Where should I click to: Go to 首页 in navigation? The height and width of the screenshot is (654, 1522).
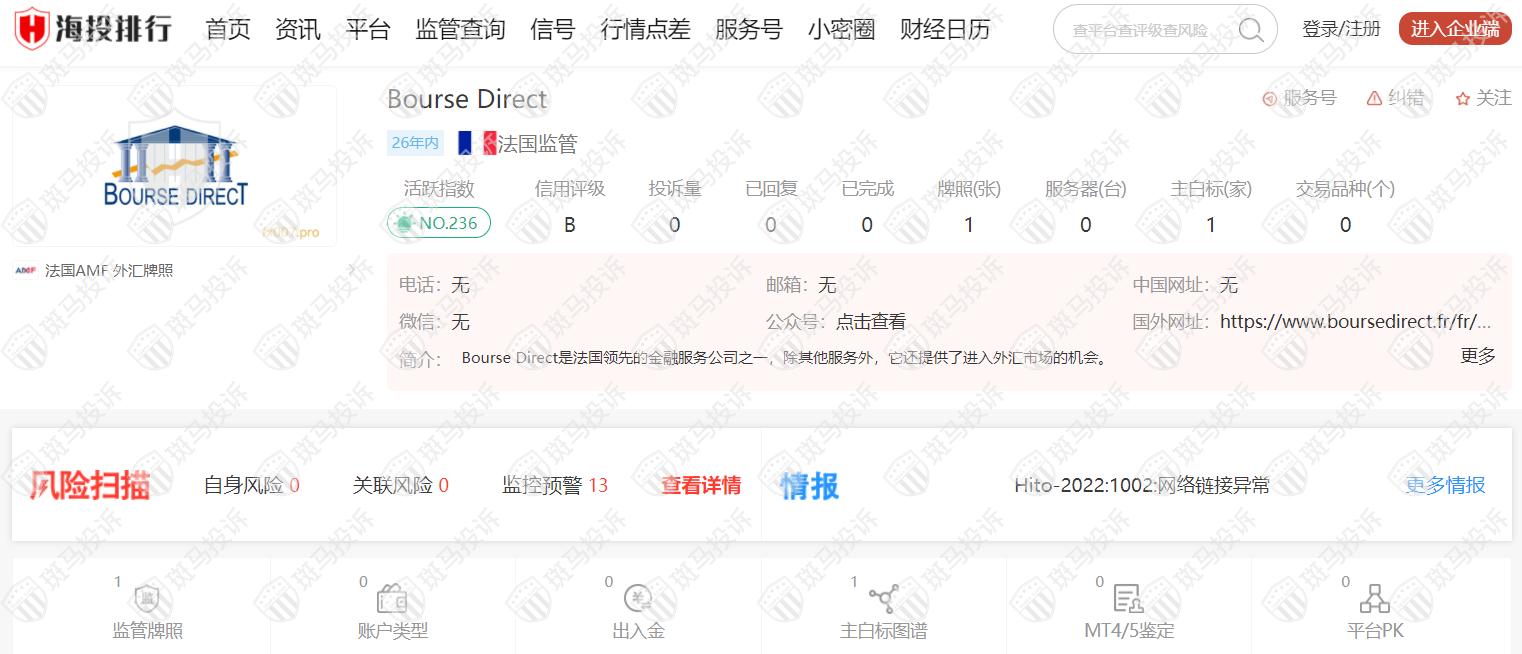pos(228,29)
